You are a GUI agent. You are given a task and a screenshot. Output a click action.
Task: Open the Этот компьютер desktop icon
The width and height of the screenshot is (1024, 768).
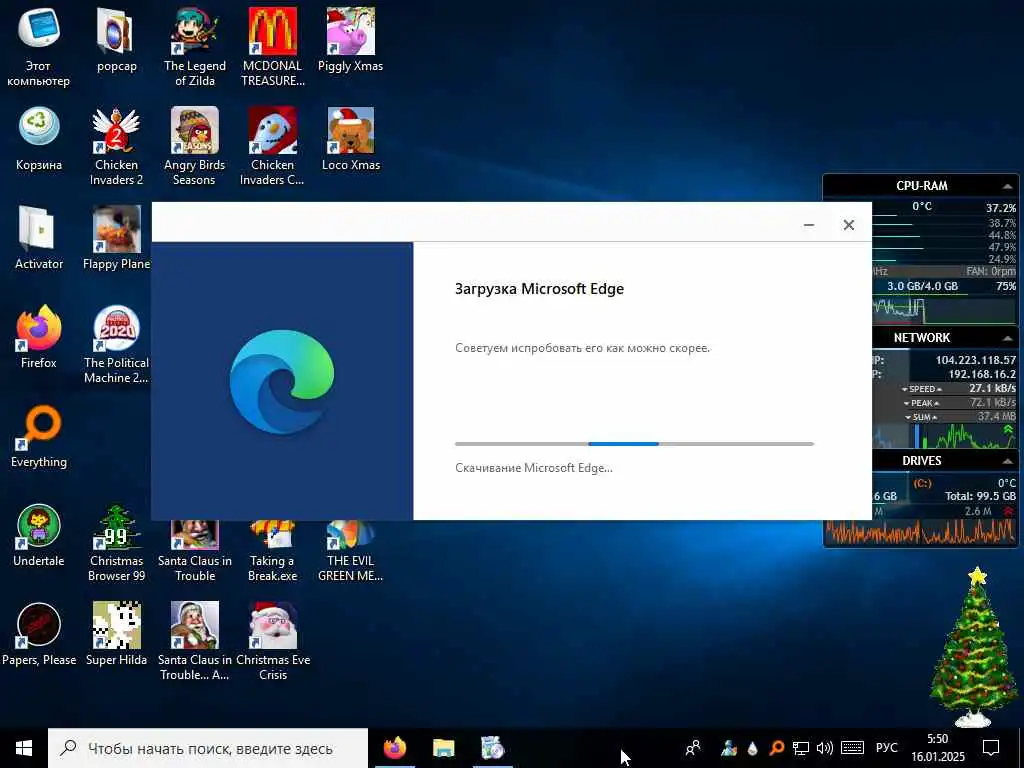[39, 46]
